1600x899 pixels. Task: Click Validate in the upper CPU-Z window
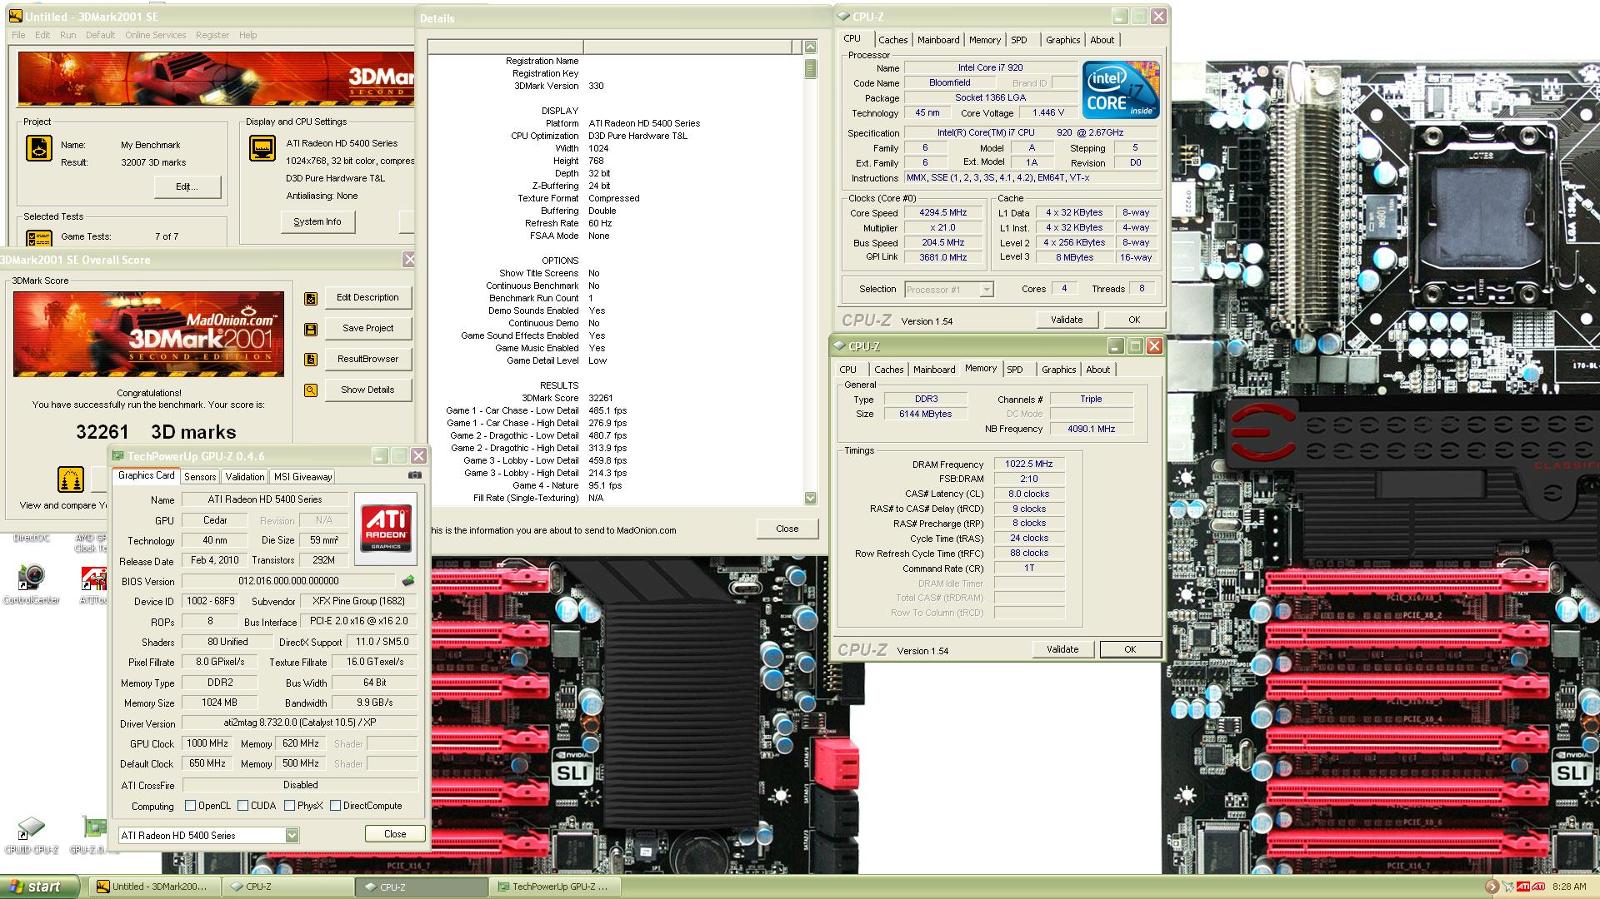pos(1067,320)
